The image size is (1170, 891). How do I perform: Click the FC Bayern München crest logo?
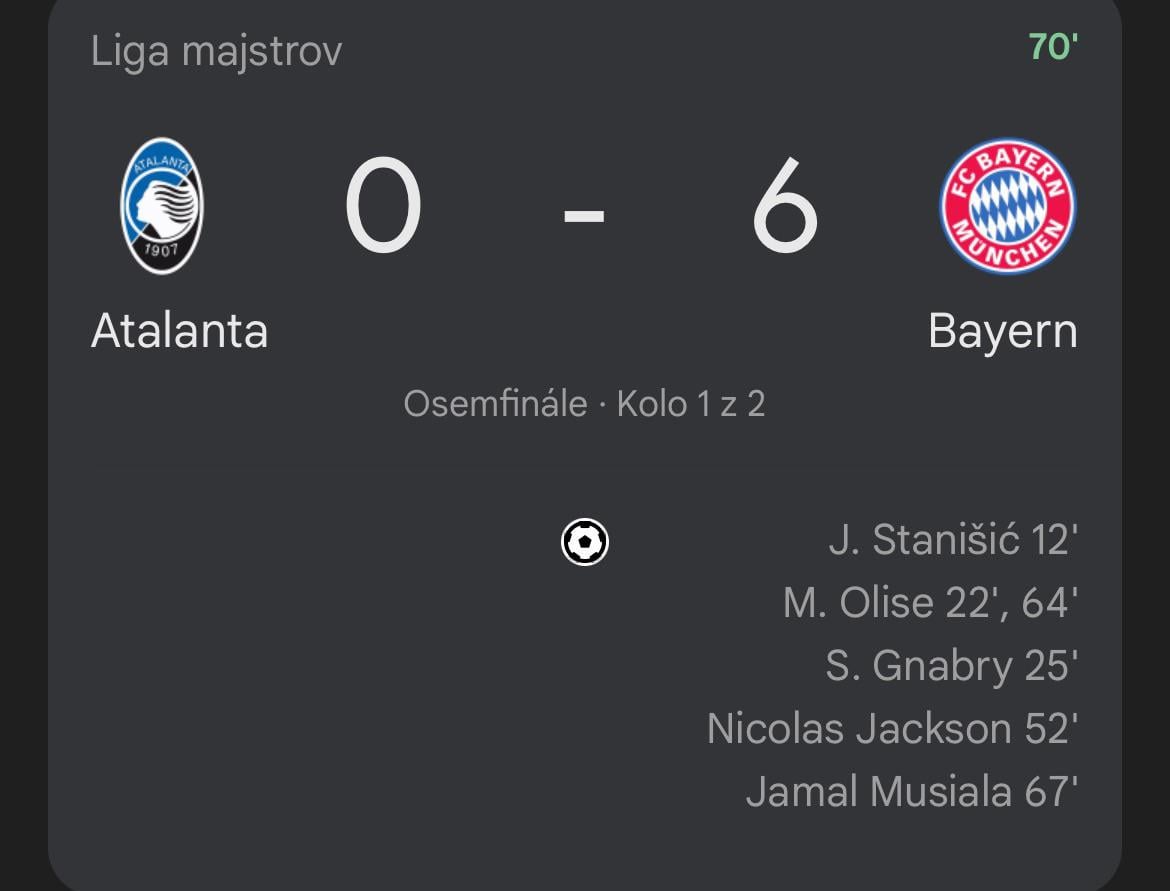1007,207
